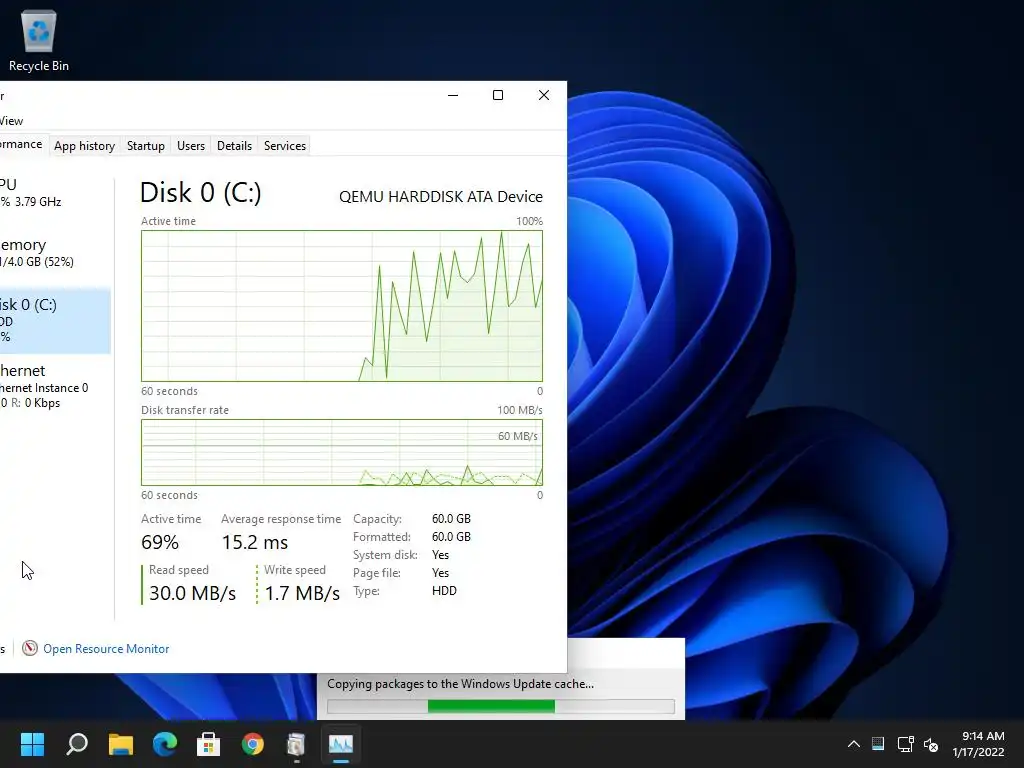Open Microsoft Edge from taskbar
Screen dimensions: 1024x768
[165, 744]
